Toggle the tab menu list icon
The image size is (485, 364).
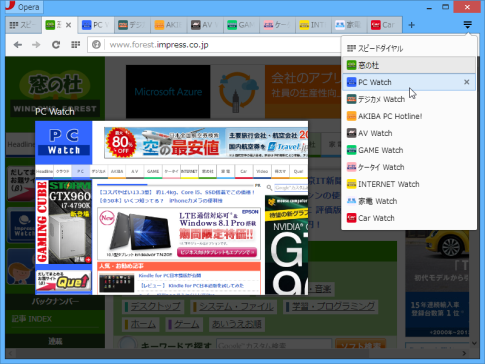468,25
